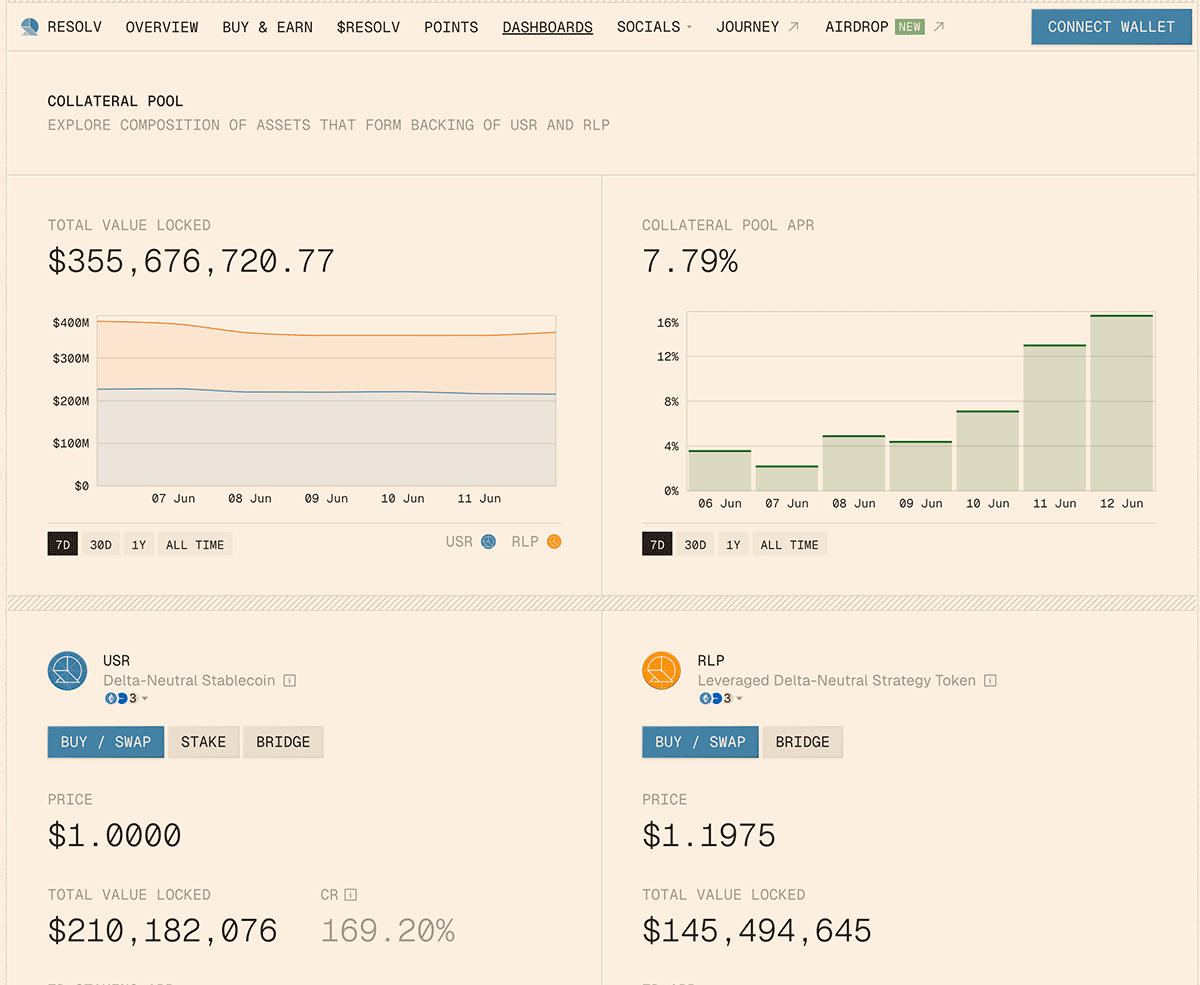
Task: Click info icon next to Delta-Neutral Stablecoin
Action: pos(289,681)
